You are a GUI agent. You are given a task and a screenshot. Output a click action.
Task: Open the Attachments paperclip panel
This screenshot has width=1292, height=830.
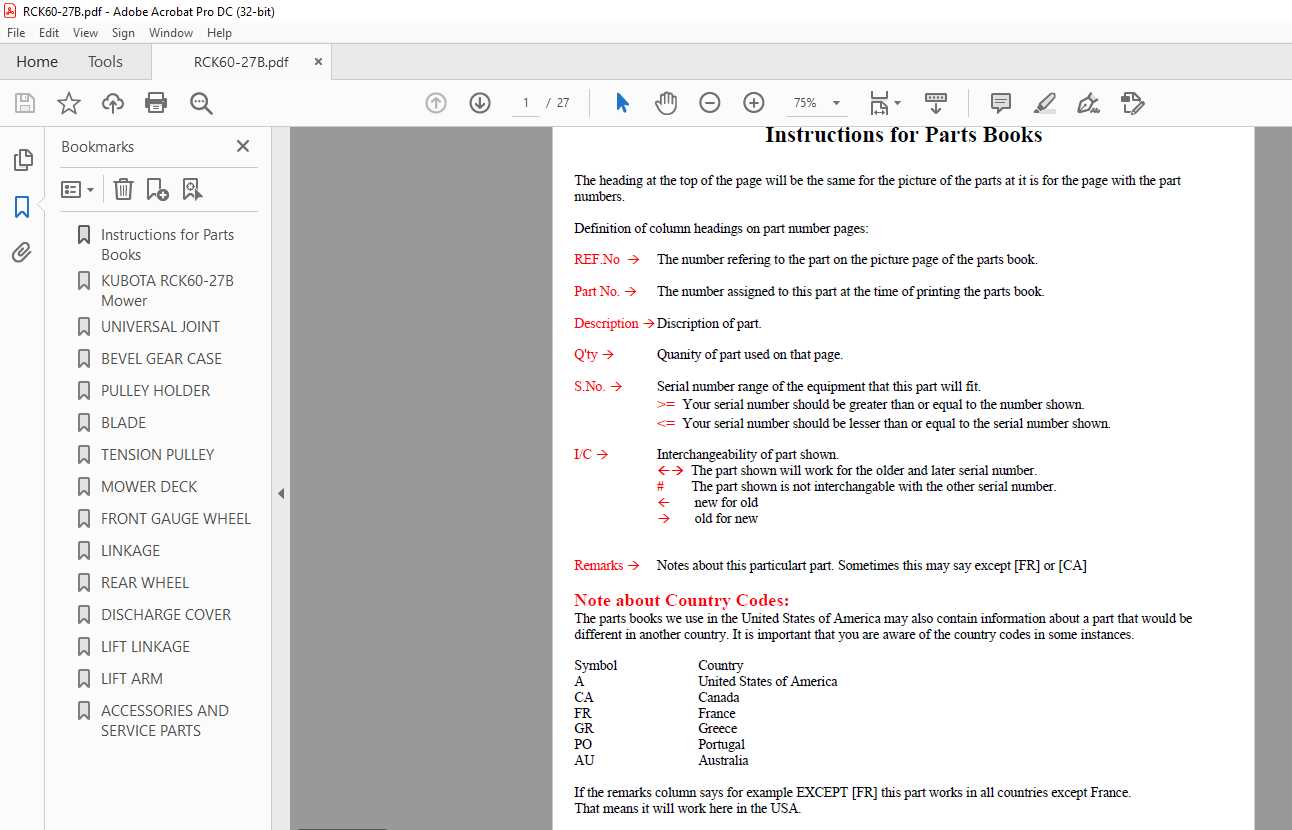click(x=22, y=253)
